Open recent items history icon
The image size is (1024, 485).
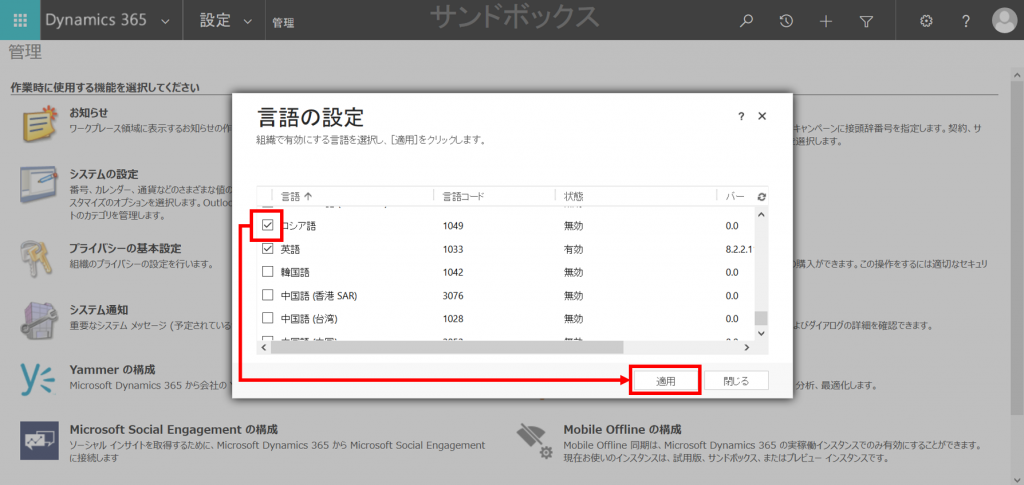click(787, 21)
